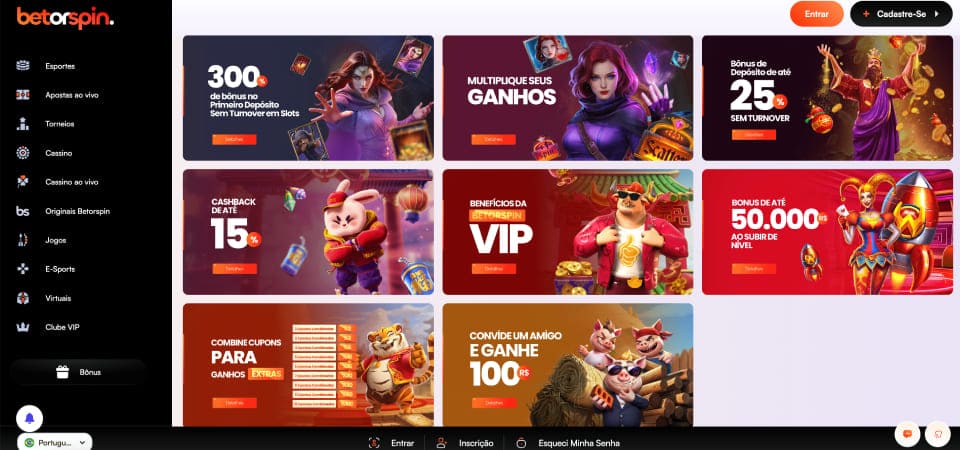This screenshot has height=450, width=960.
Task: Open Apostas ao vivo menu item
Action: pyautogui.click(x=72, y=95)
